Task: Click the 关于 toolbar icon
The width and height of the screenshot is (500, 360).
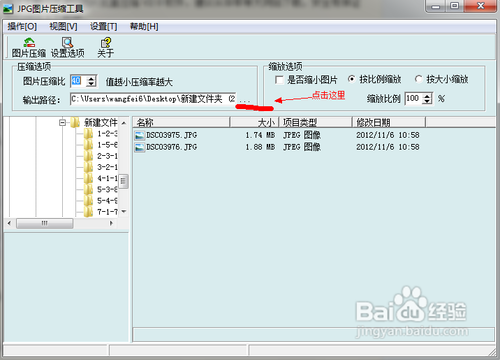Action: [106, 48]
